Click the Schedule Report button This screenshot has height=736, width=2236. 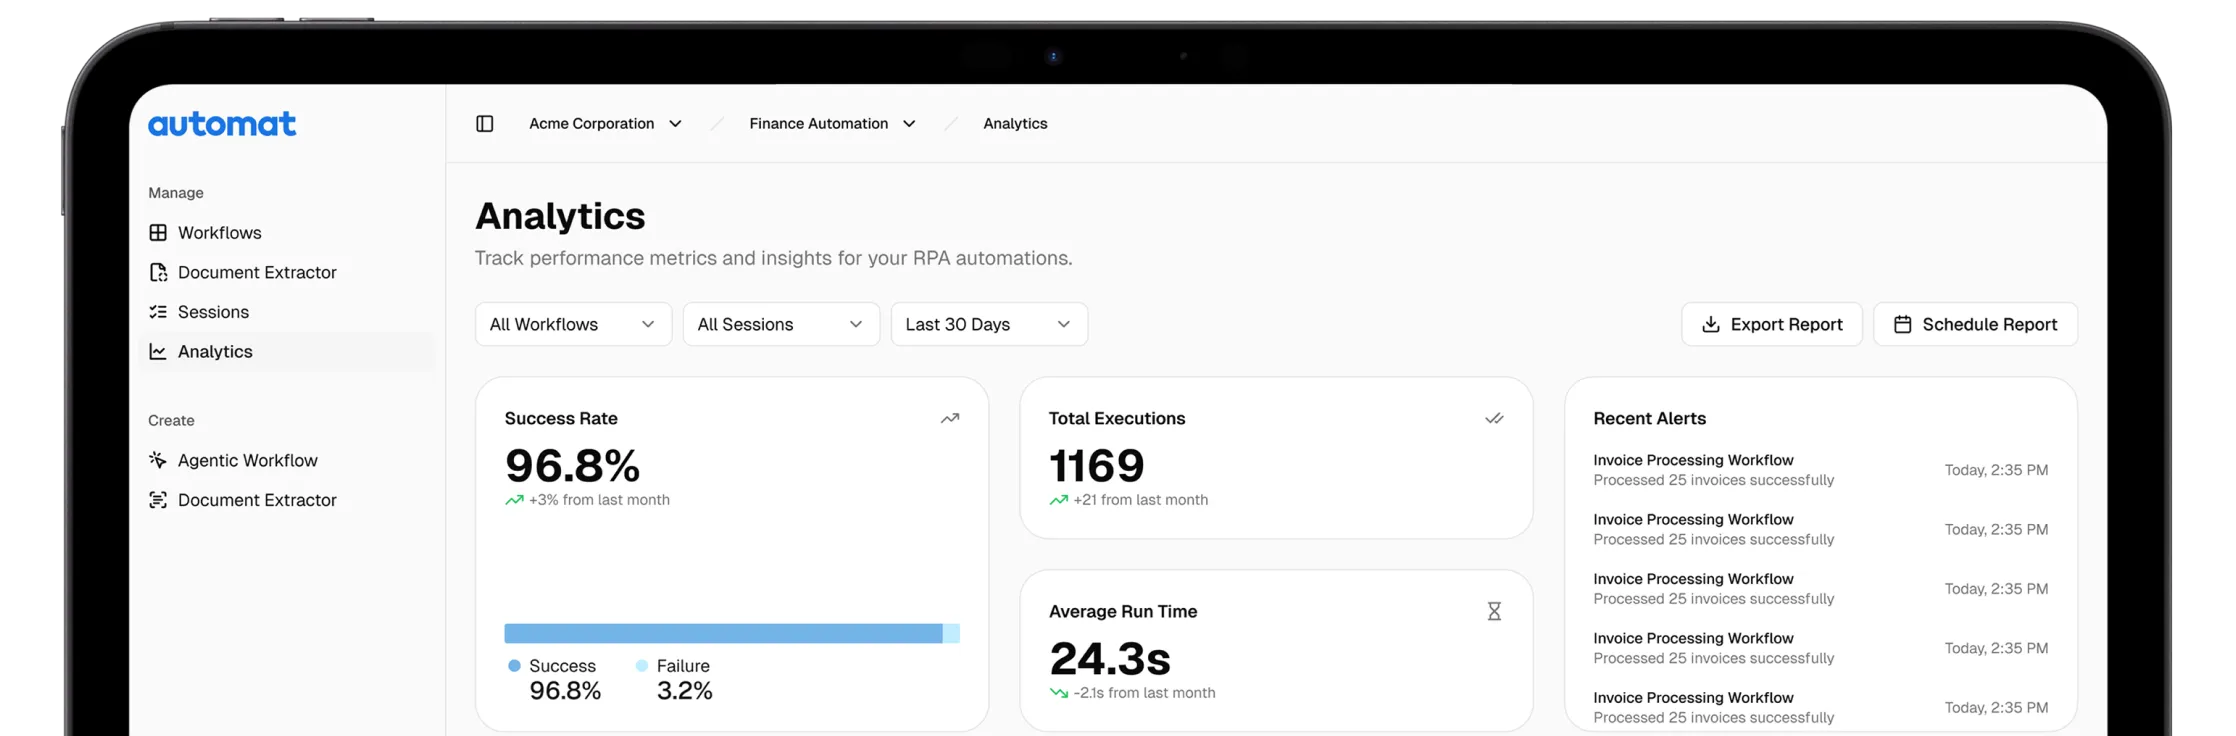pos(1975,324)
